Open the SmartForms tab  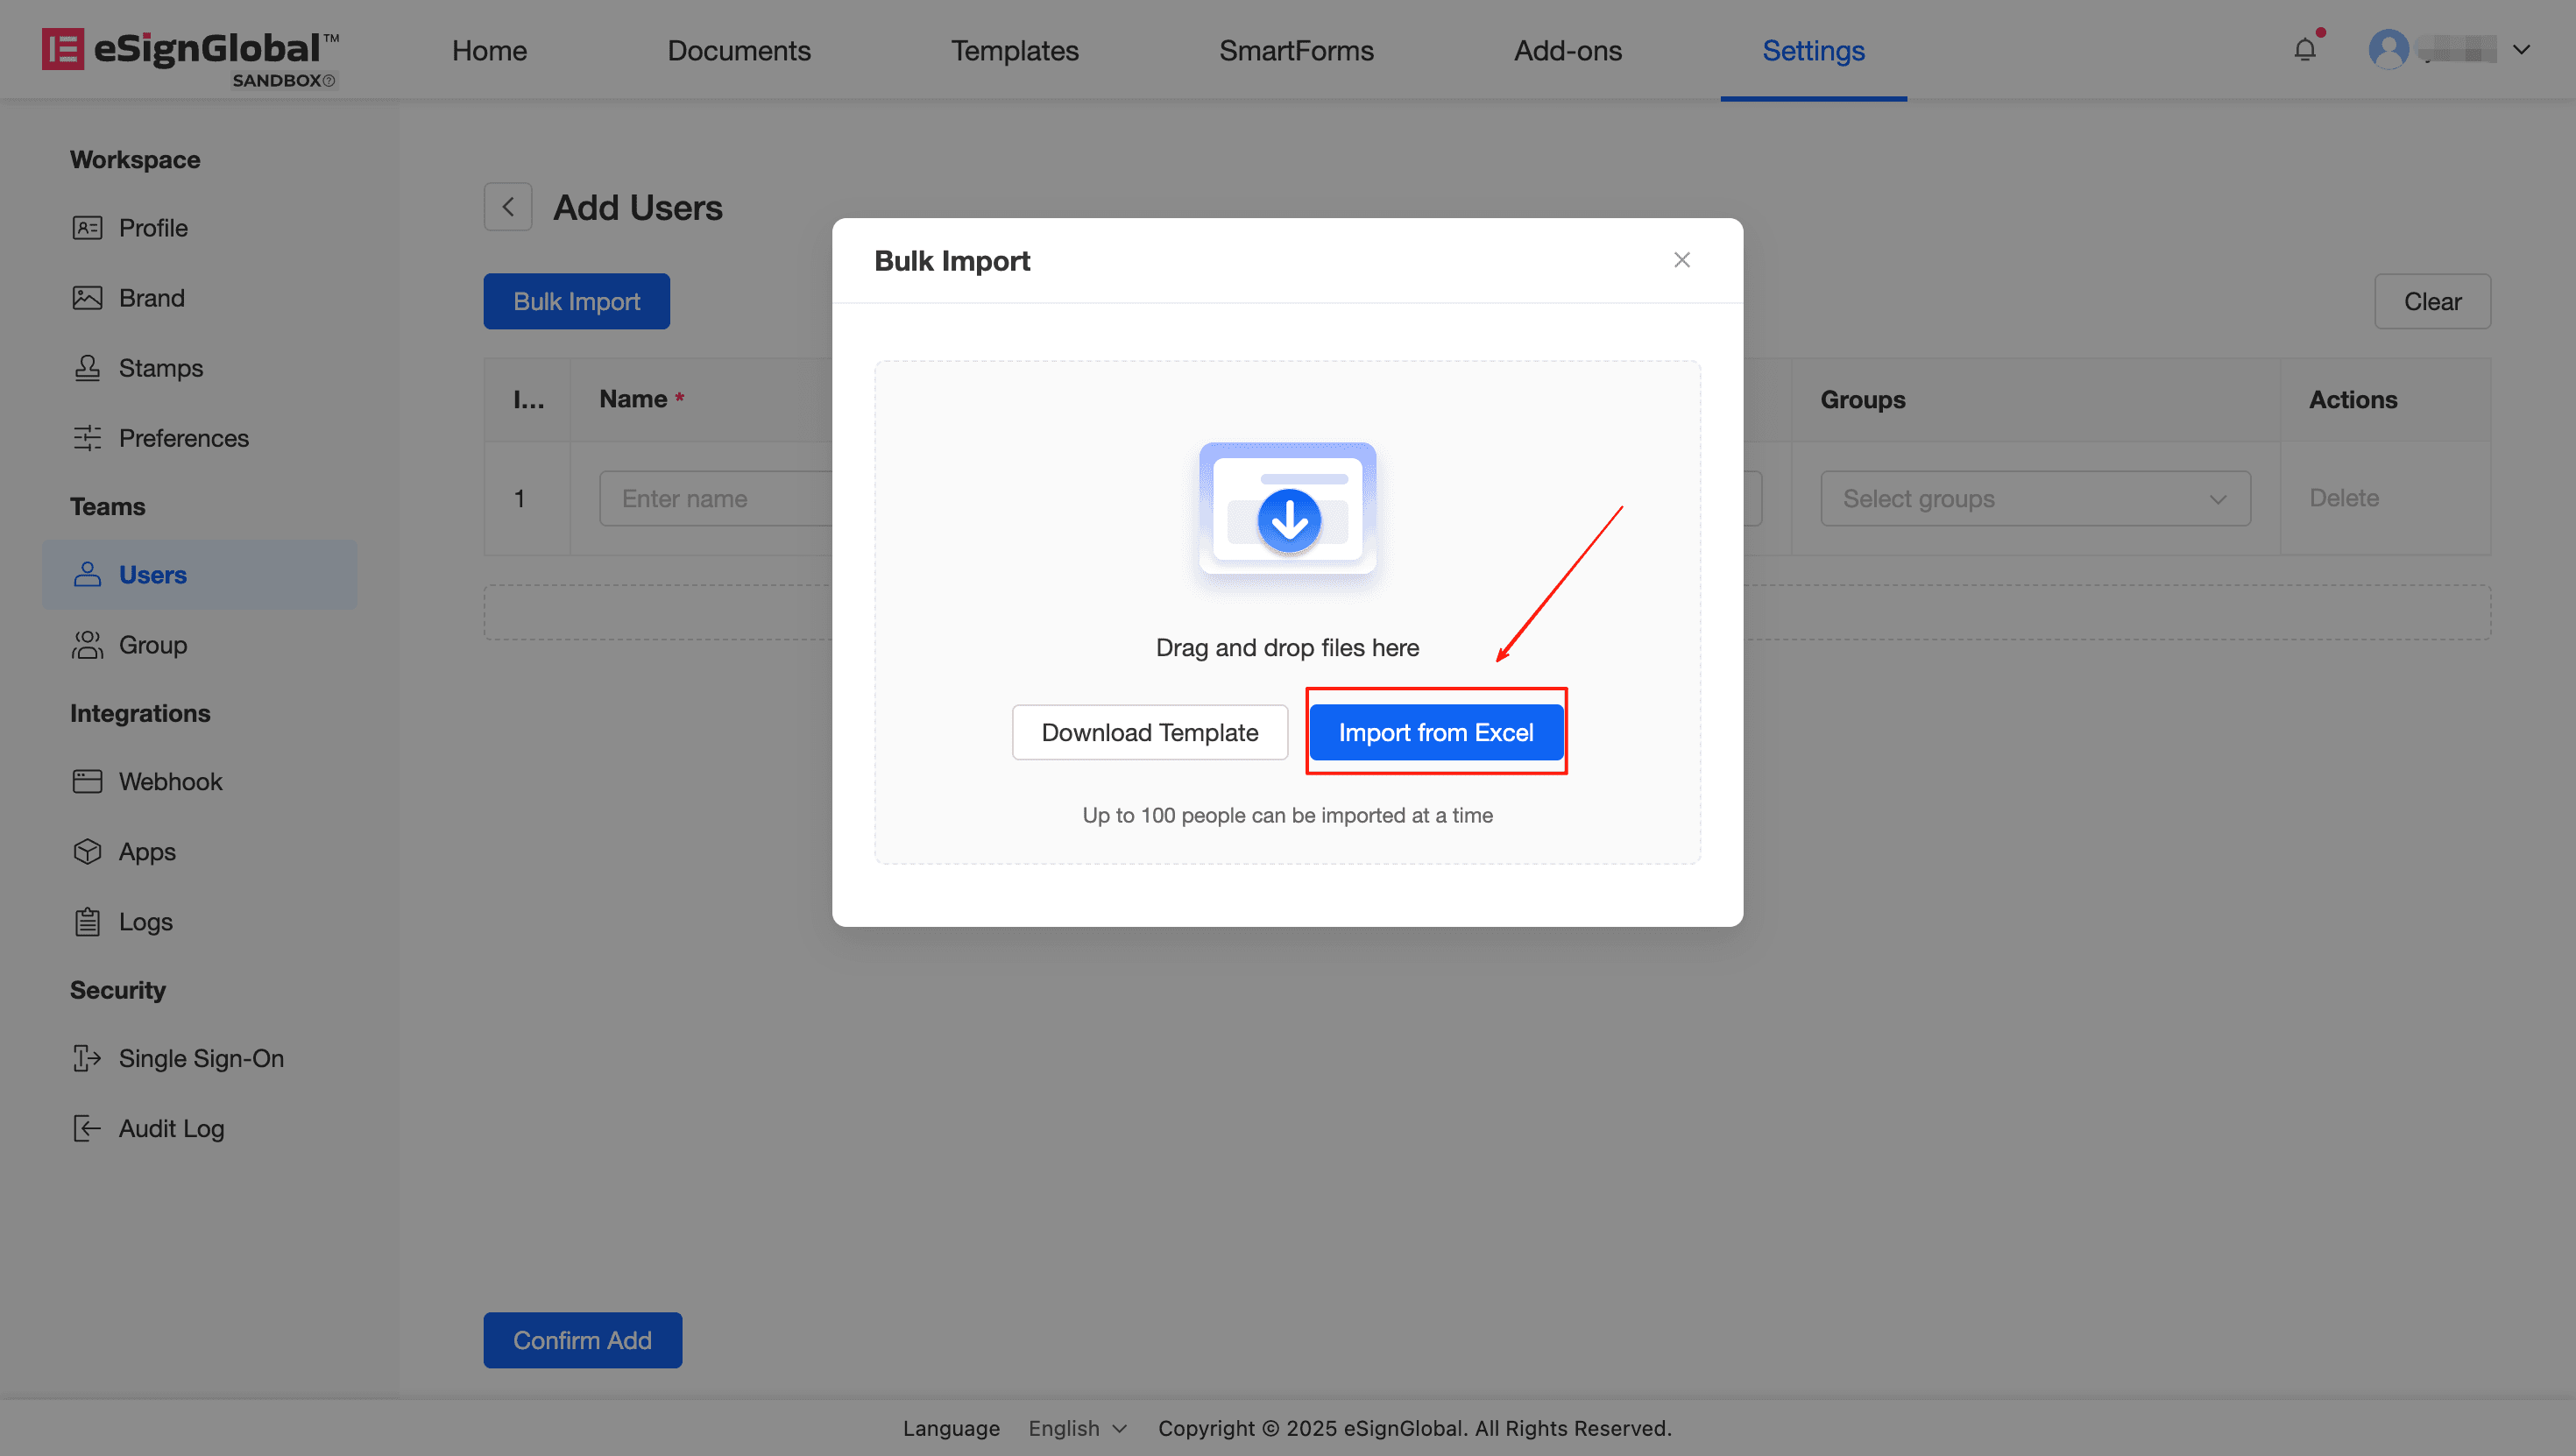(x=1296, y=50)
